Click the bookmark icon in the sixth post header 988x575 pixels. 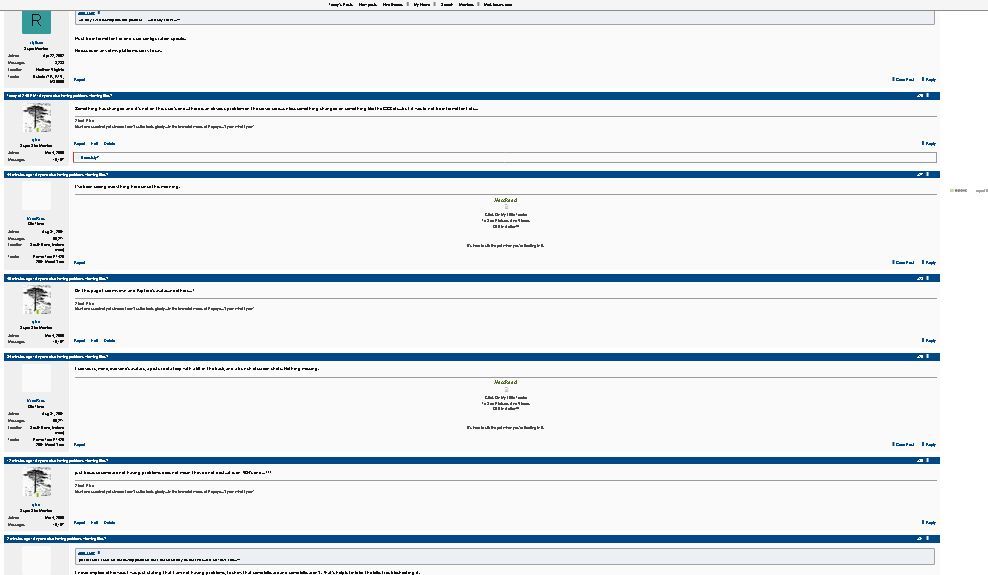[928, 460]
